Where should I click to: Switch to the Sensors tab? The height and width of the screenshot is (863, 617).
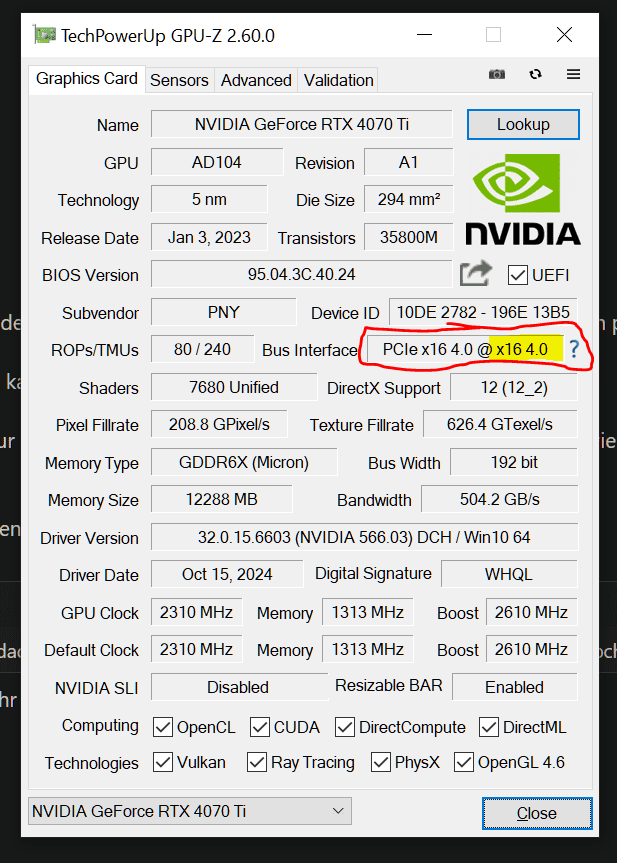[x=179, y=80]
